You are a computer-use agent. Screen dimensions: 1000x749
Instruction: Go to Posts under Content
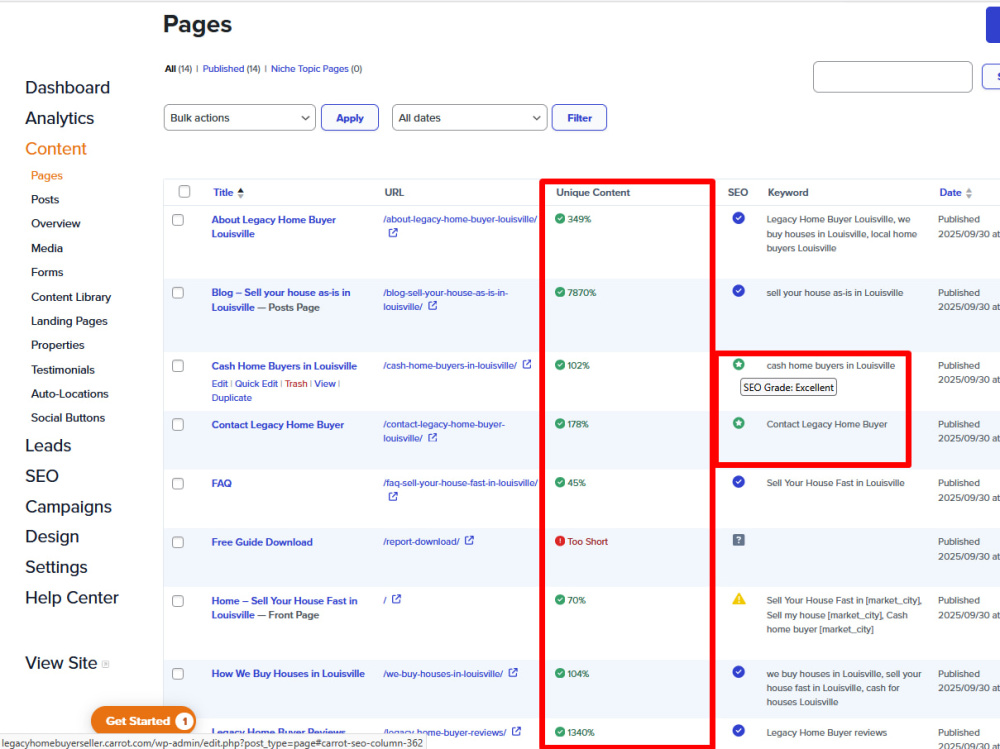tap(45, 200)
